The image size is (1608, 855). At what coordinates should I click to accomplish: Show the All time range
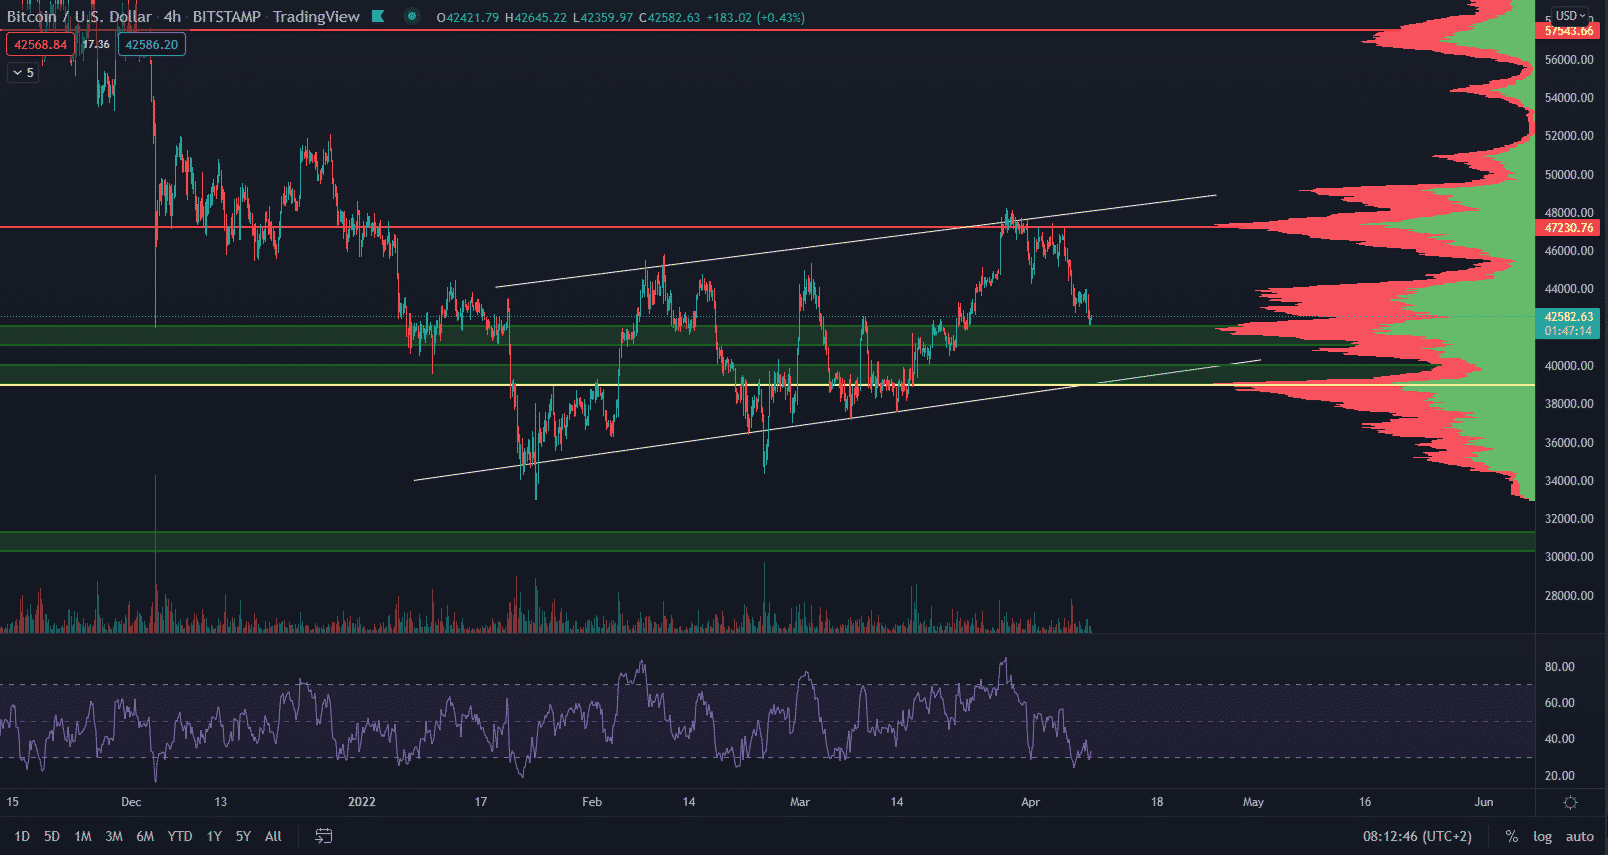tap(273, 836)
